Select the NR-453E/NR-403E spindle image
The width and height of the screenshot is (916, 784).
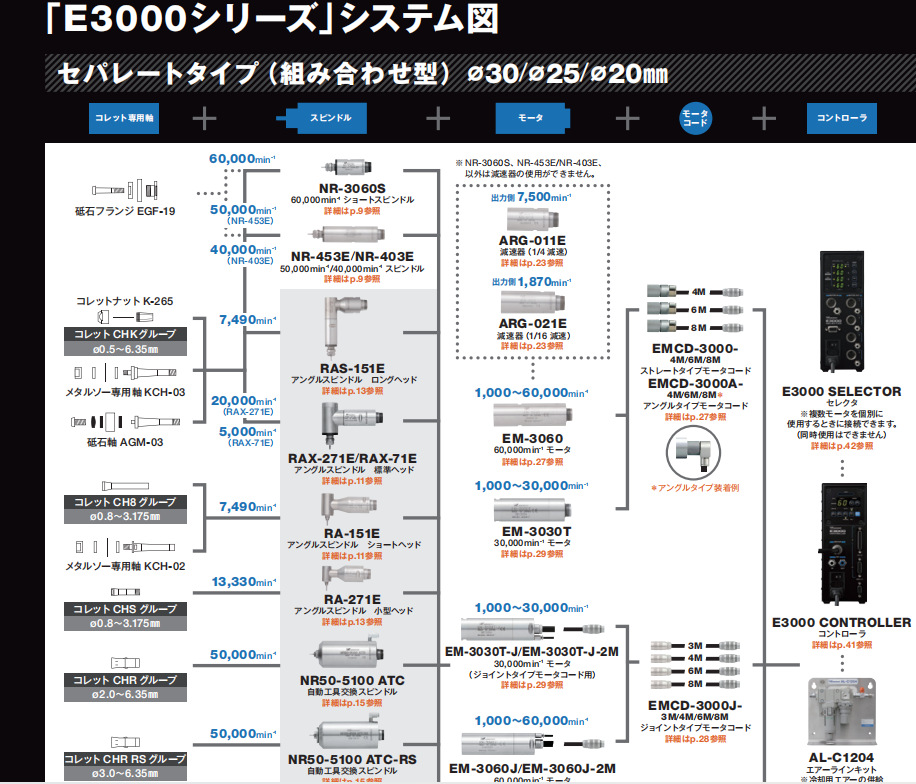(x=348, y=235)
